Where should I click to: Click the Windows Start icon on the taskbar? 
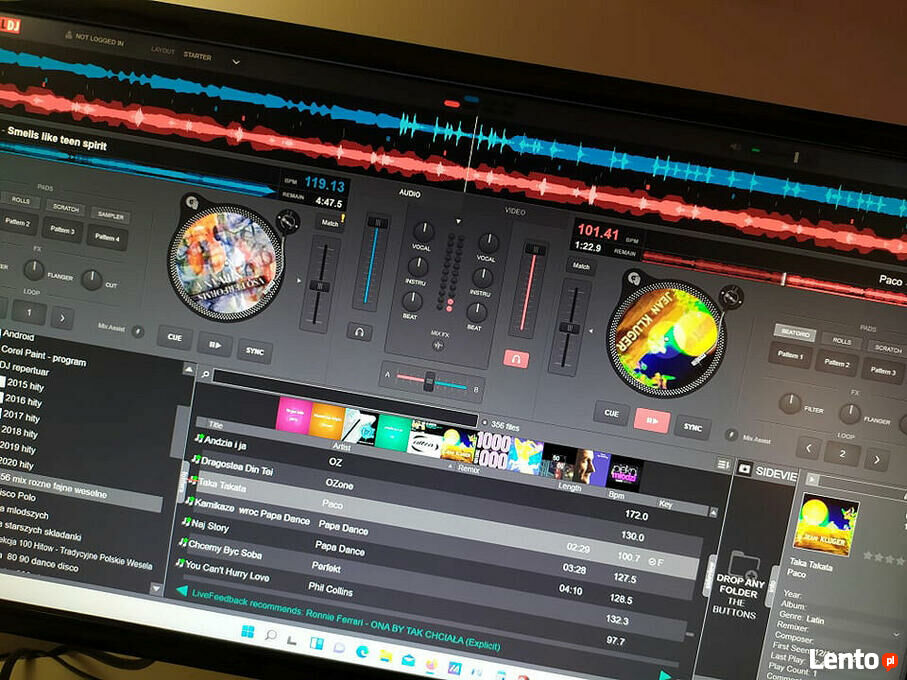coord(246,631)
